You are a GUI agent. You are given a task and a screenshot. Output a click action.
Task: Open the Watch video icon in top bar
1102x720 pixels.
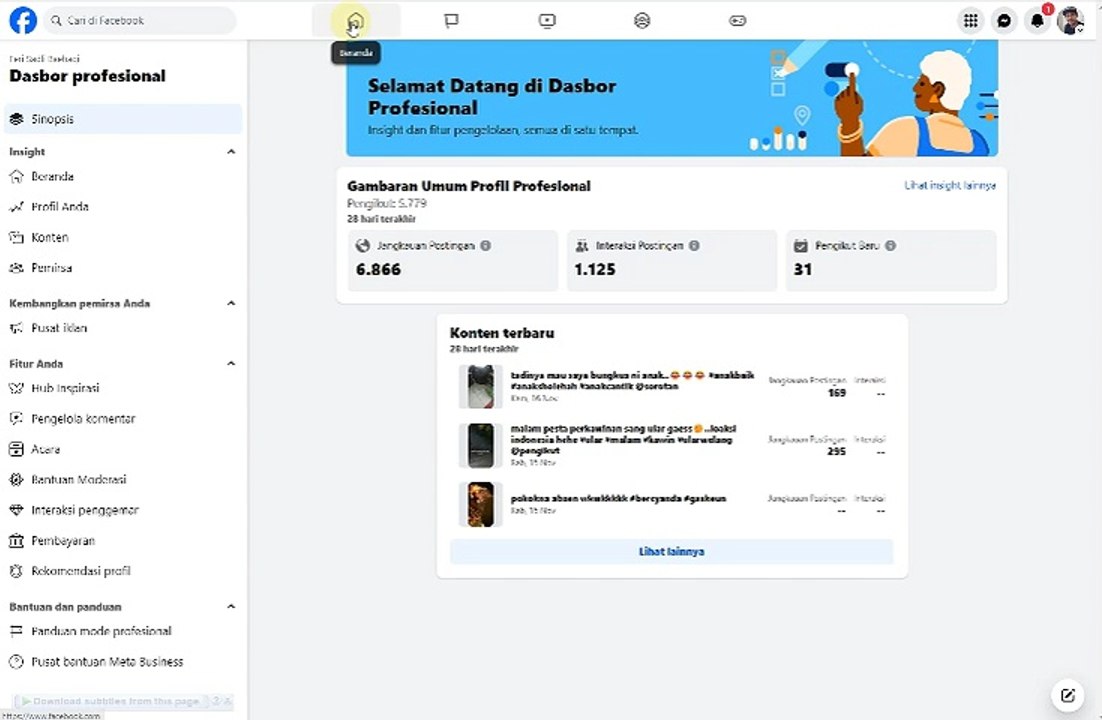tap(547, 20)
